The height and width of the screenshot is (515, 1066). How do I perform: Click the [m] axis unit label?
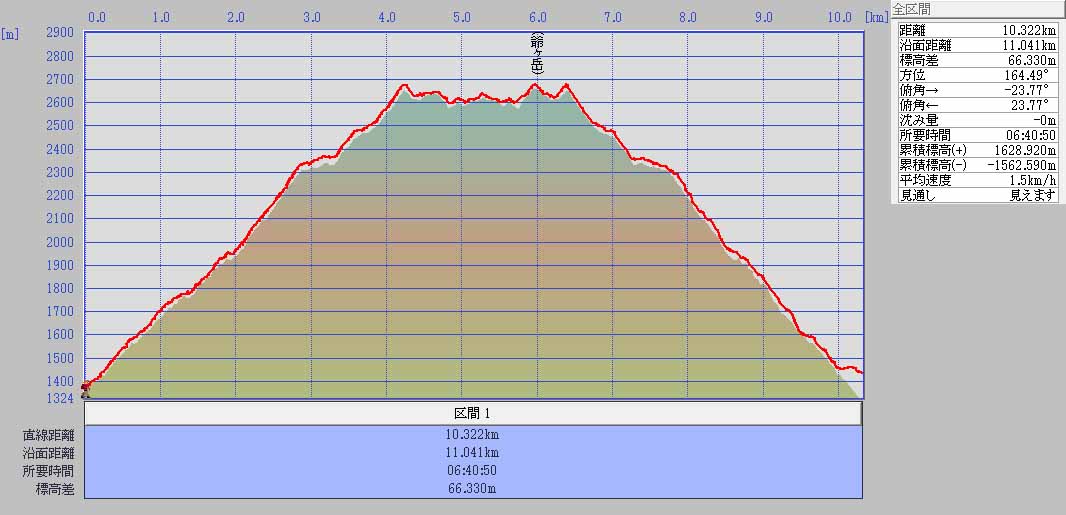[10, 35]
